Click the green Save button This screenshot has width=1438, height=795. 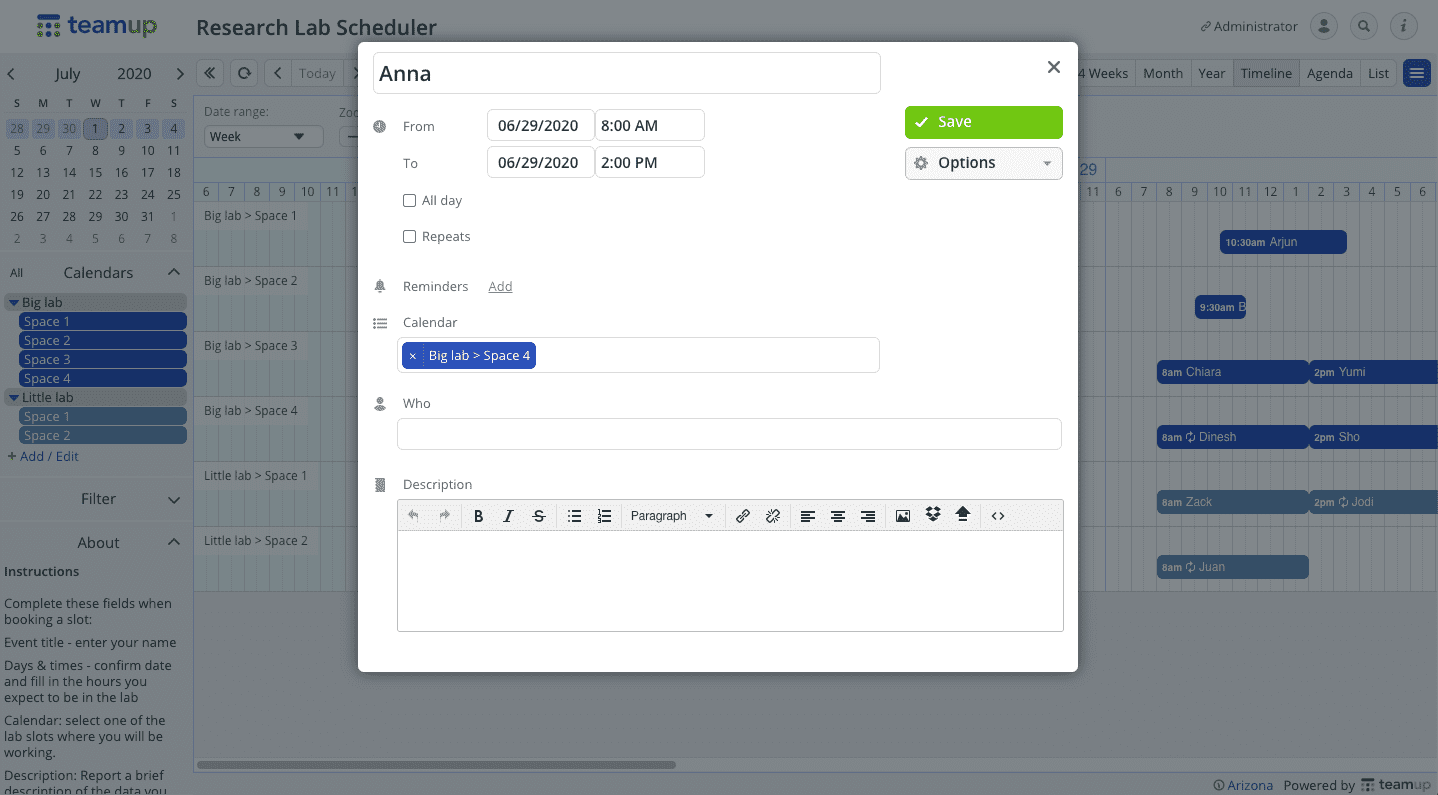pos(983,122)
